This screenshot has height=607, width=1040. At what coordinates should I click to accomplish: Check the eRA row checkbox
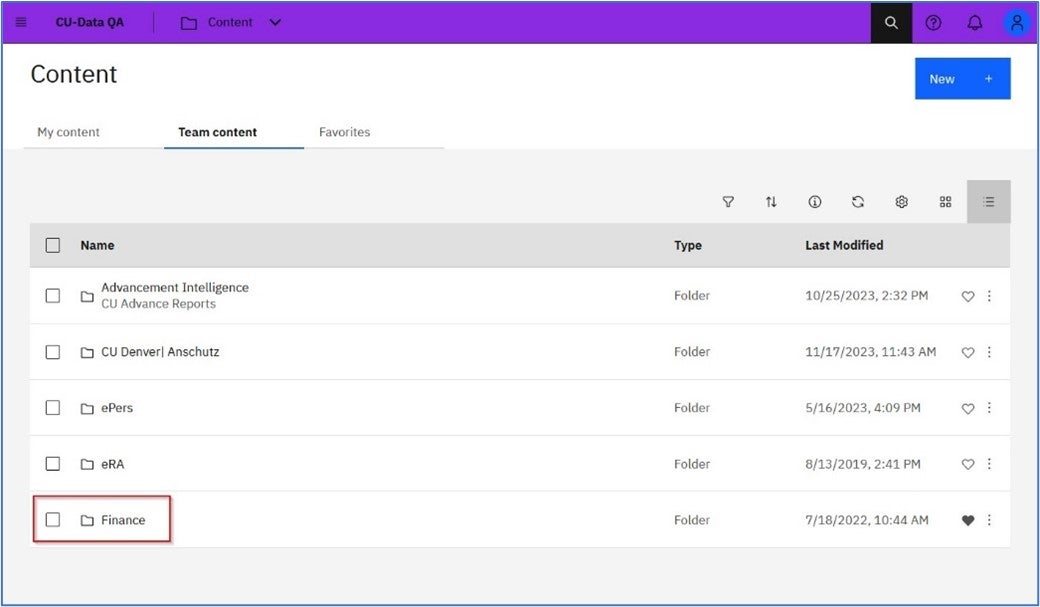click(52, 464)
